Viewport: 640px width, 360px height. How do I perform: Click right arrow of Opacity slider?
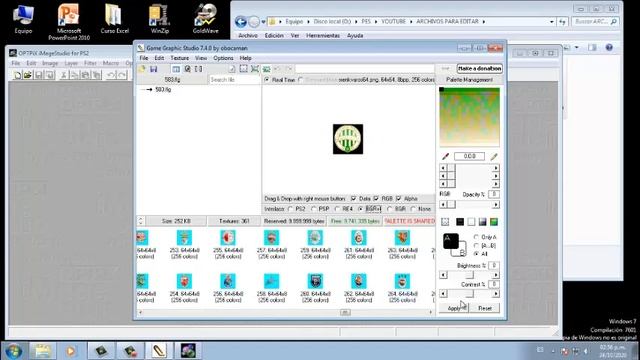(x=496, y=204)
